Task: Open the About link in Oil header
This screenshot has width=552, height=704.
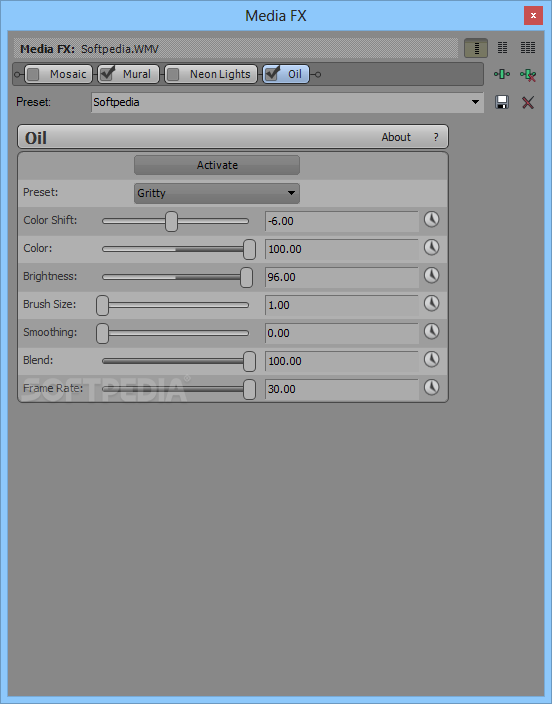Action: [x=396, y=137]
